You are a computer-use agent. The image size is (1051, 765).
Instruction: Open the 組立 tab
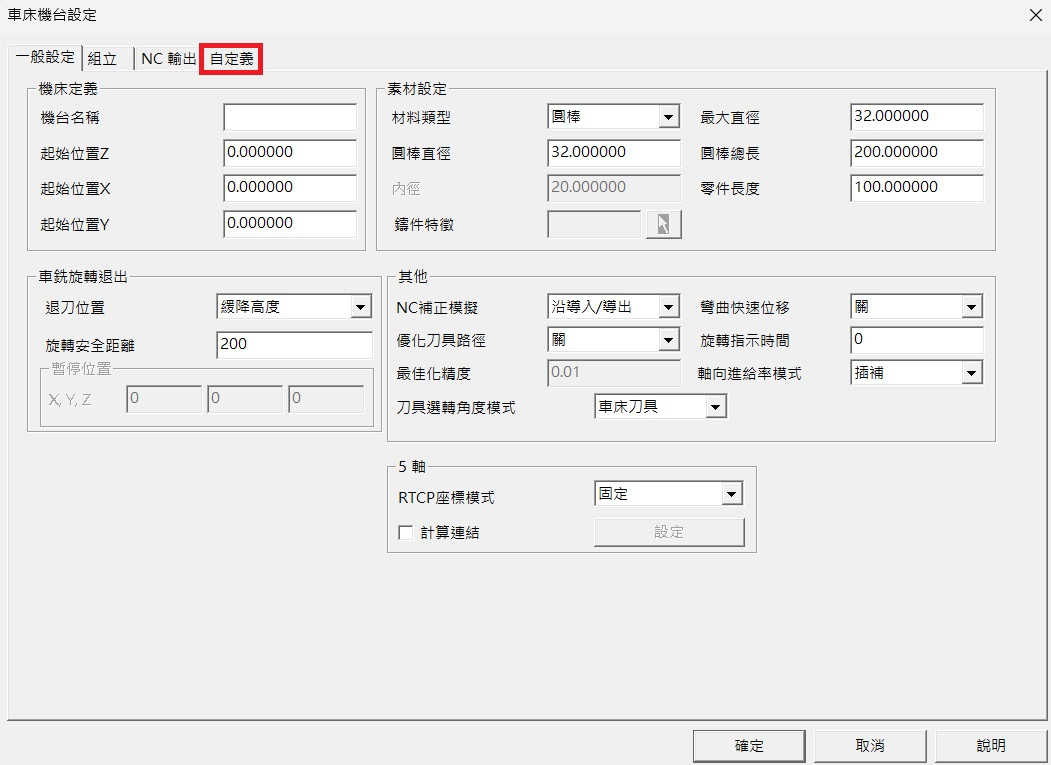point(103,59)
